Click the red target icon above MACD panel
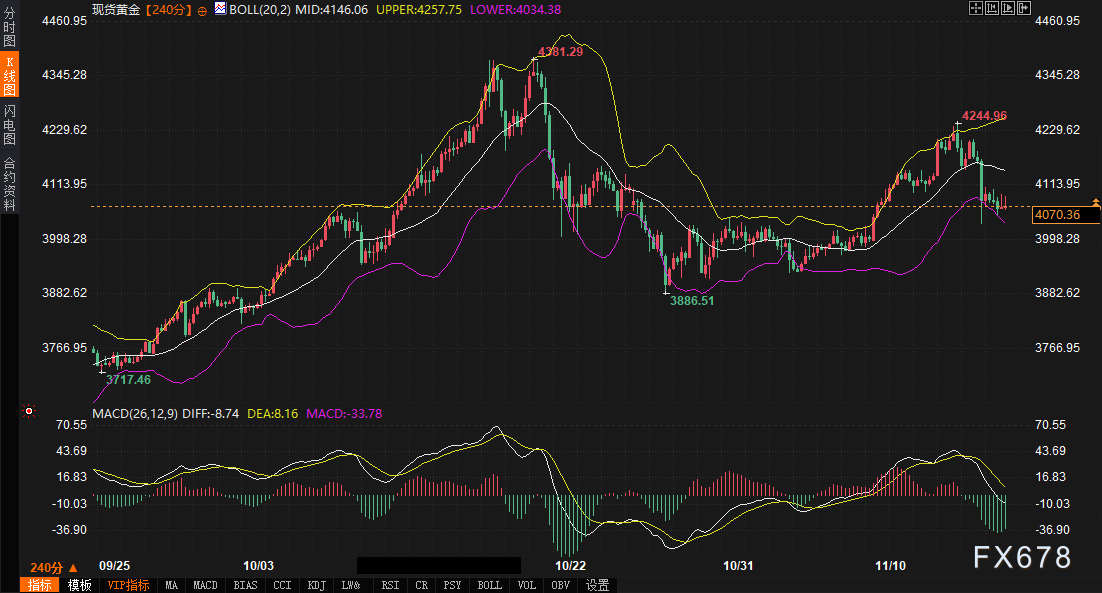 coord(29,411)
